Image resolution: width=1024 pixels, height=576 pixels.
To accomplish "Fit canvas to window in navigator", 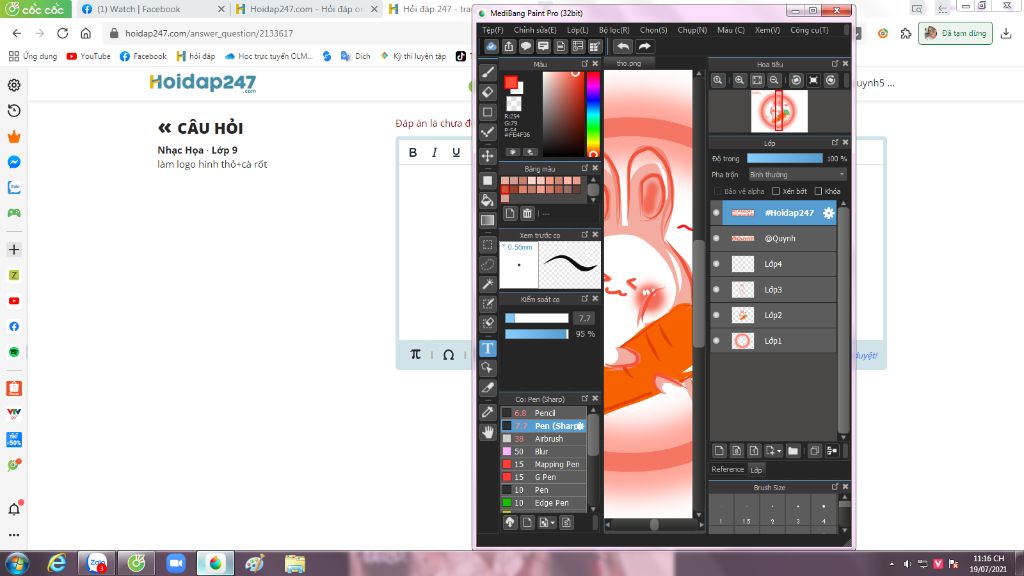I will point(757,80).
